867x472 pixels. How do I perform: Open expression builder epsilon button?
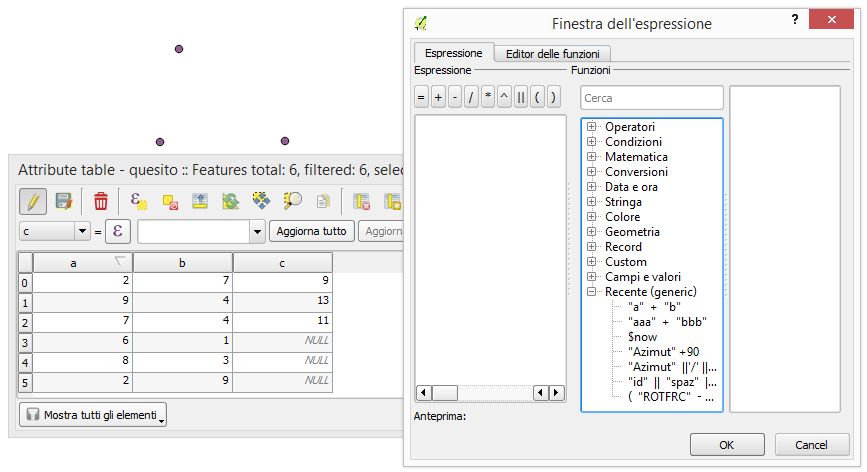pos(117,231)
